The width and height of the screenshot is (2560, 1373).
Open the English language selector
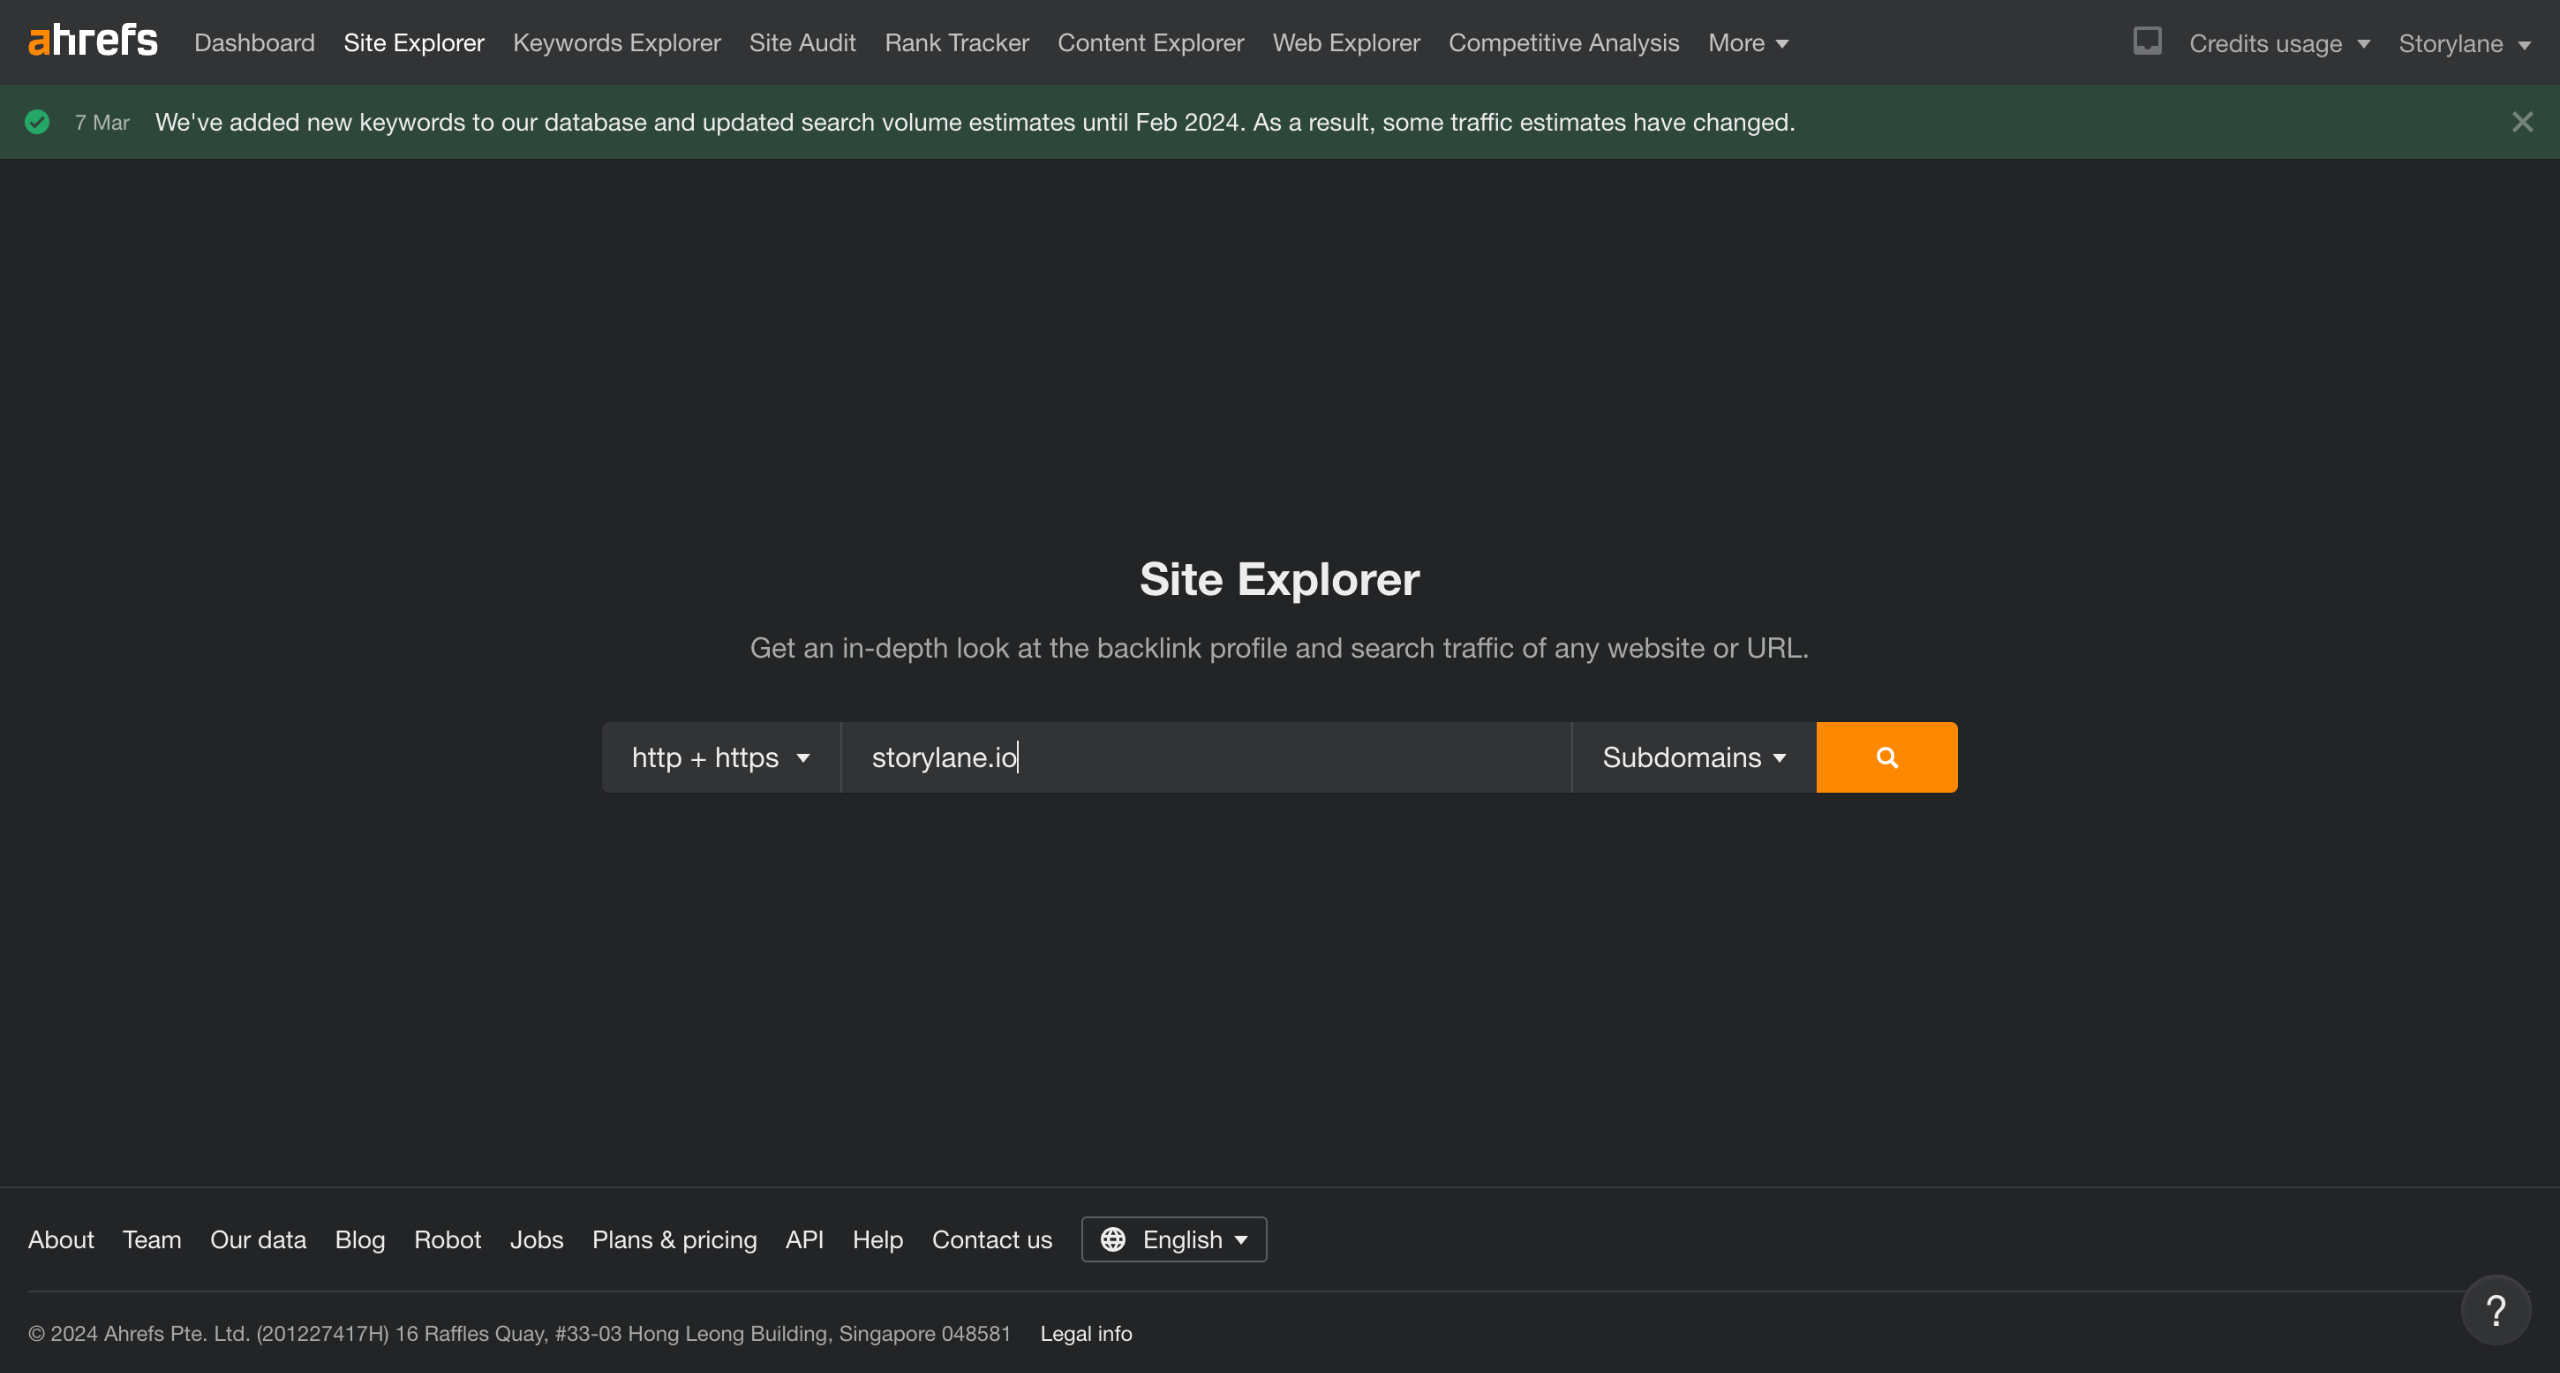(x=1174, y=1239)
